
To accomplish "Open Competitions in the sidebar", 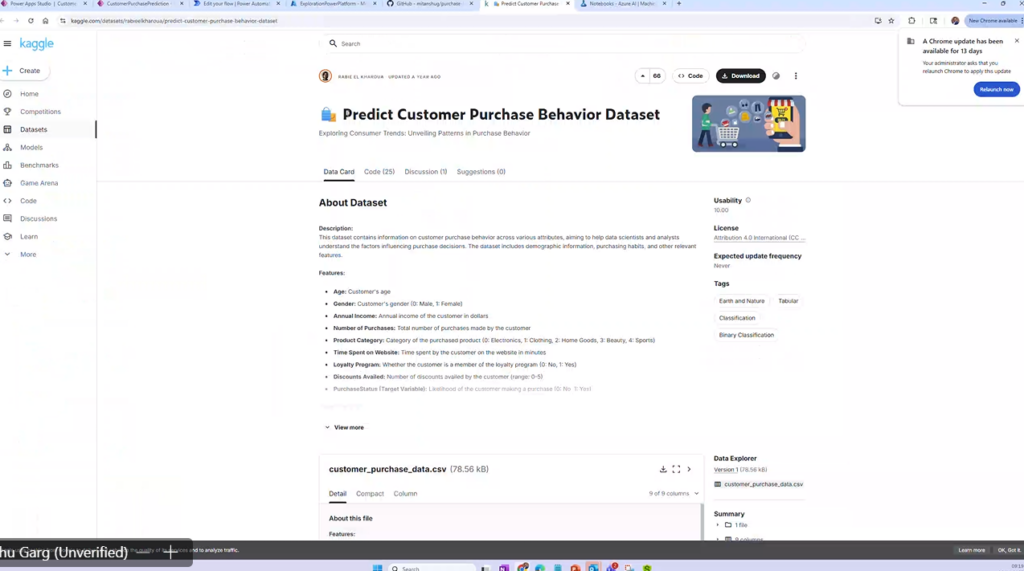I will (40, 112).
